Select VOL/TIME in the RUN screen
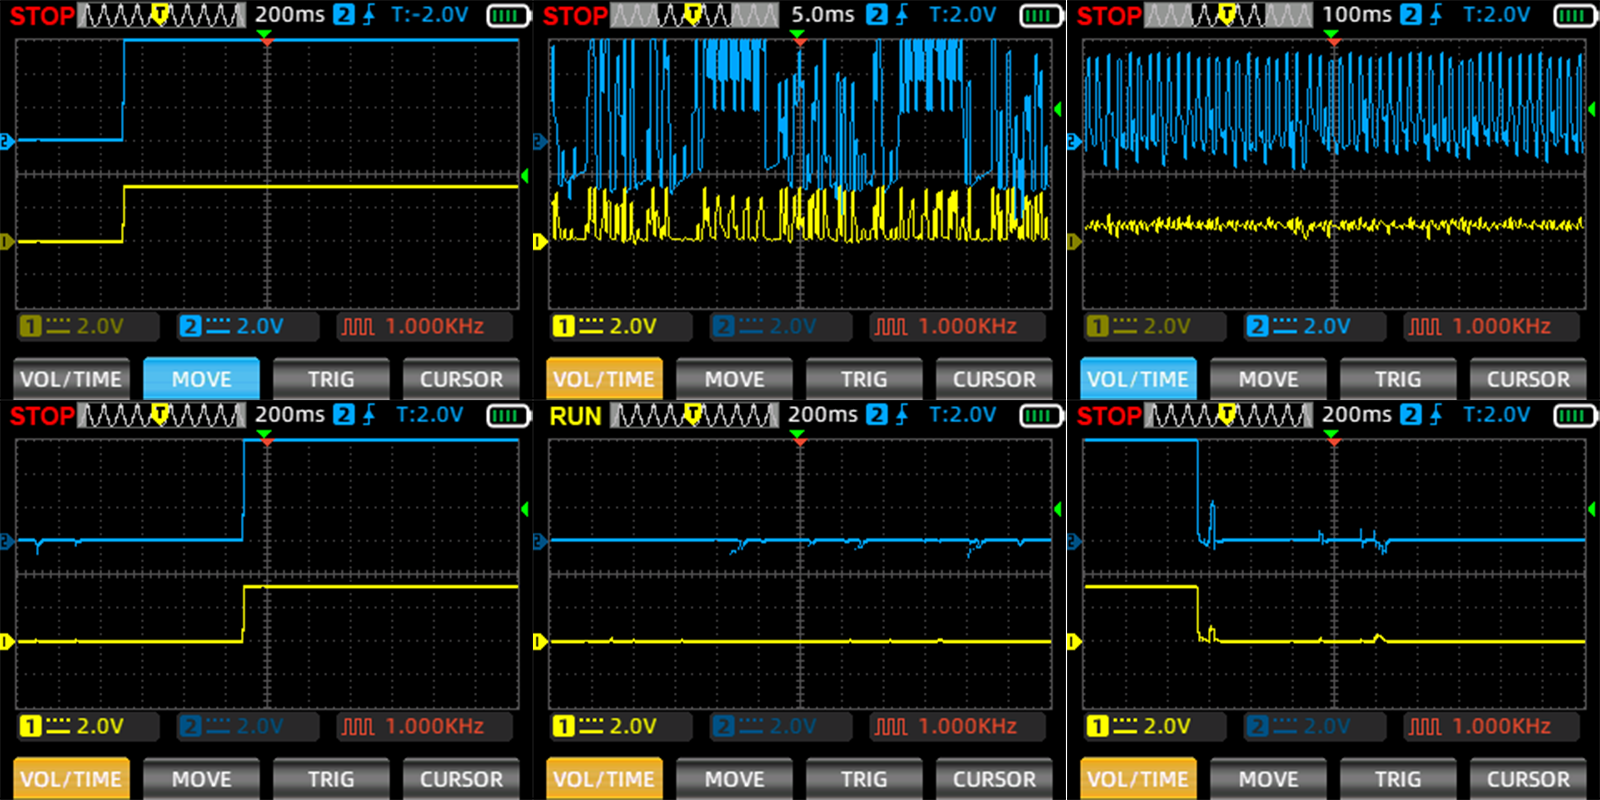 pyautogui.click(x=604, y=779)
